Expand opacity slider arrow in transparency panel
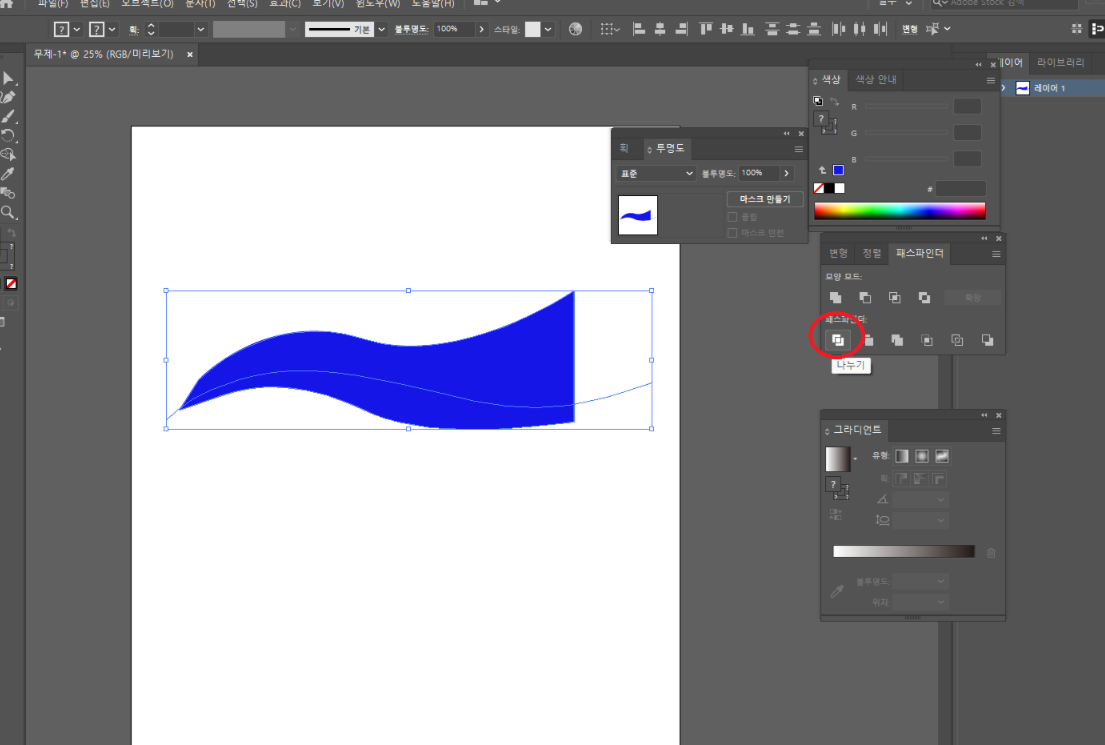The height and width of the screenshot is (745, 1105). (786, 173)
